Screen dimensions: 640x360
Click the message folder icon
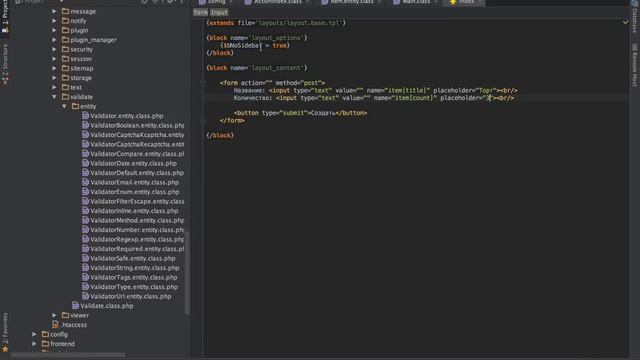(65, 11)
